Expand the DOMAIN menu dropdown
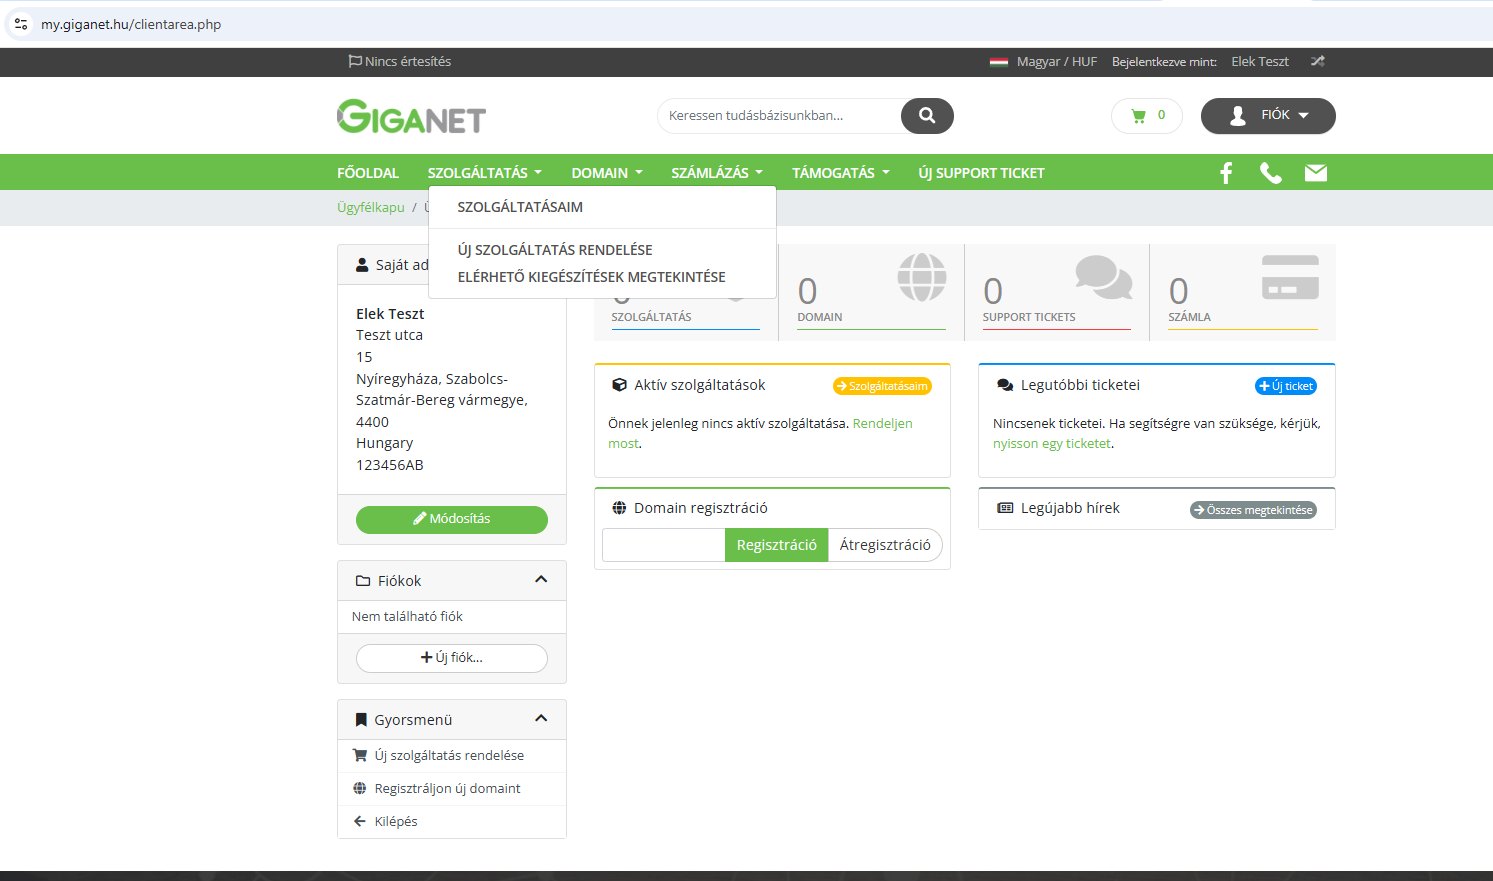The image size is (1493, 881). pos(606,173)
